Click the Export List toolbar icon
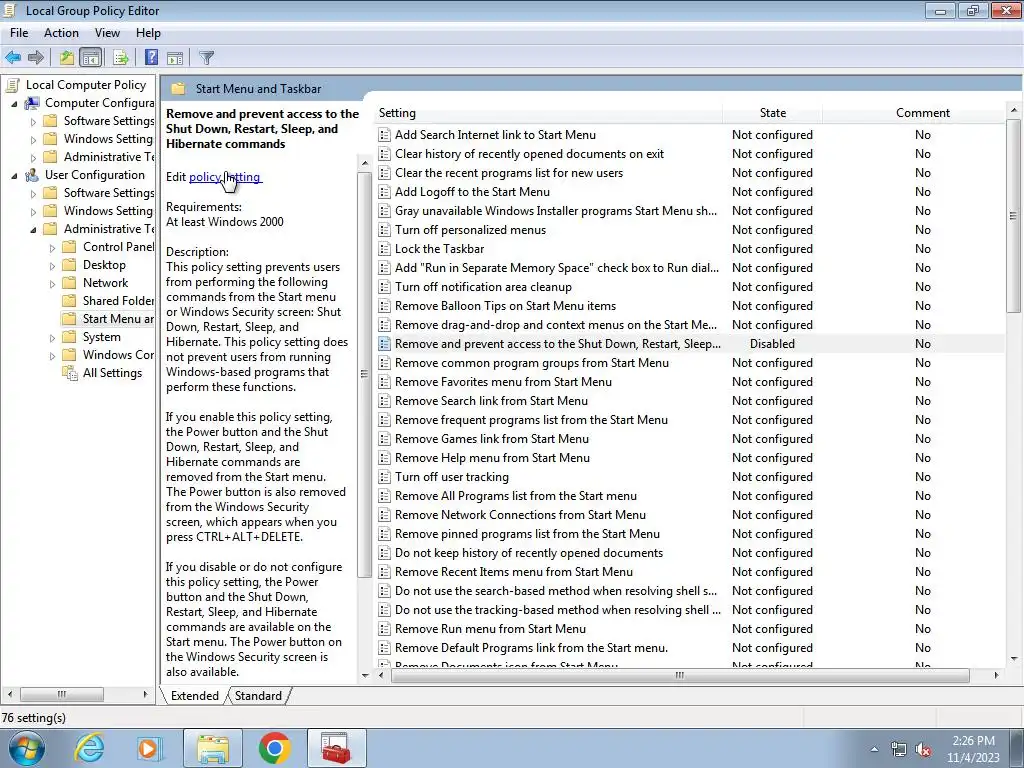Screen dimensions: 1024x768 (120, 57)
